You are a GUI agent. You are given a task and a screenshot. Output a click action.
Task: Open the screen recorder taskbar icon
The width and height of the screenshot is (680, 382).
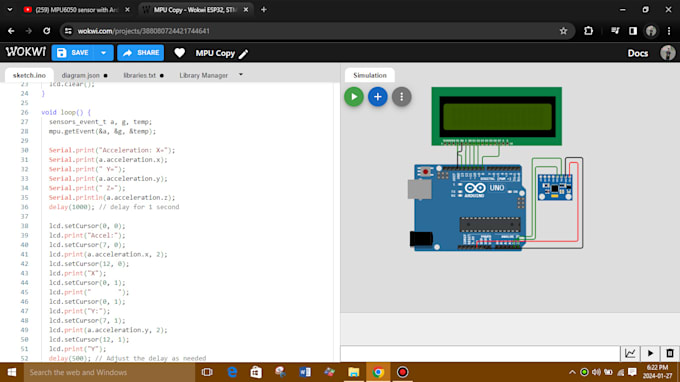tap(402, 372)
